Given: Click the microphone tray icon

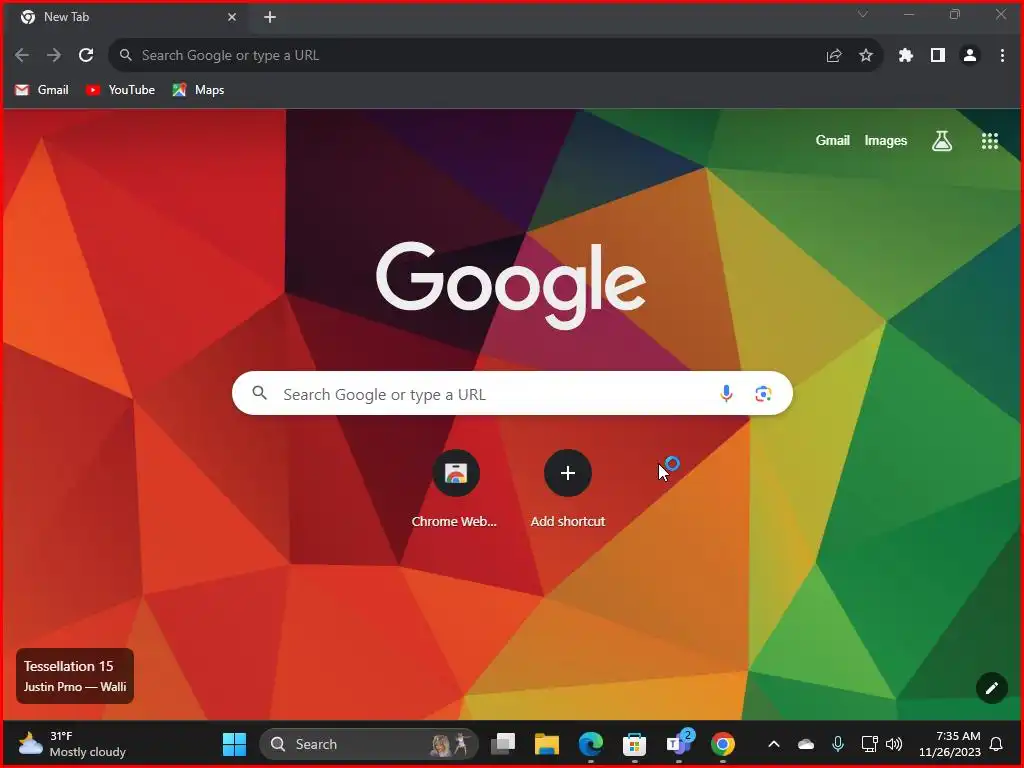Looking at the screenshot, I should pyautogui.click(x=838, y=744).
